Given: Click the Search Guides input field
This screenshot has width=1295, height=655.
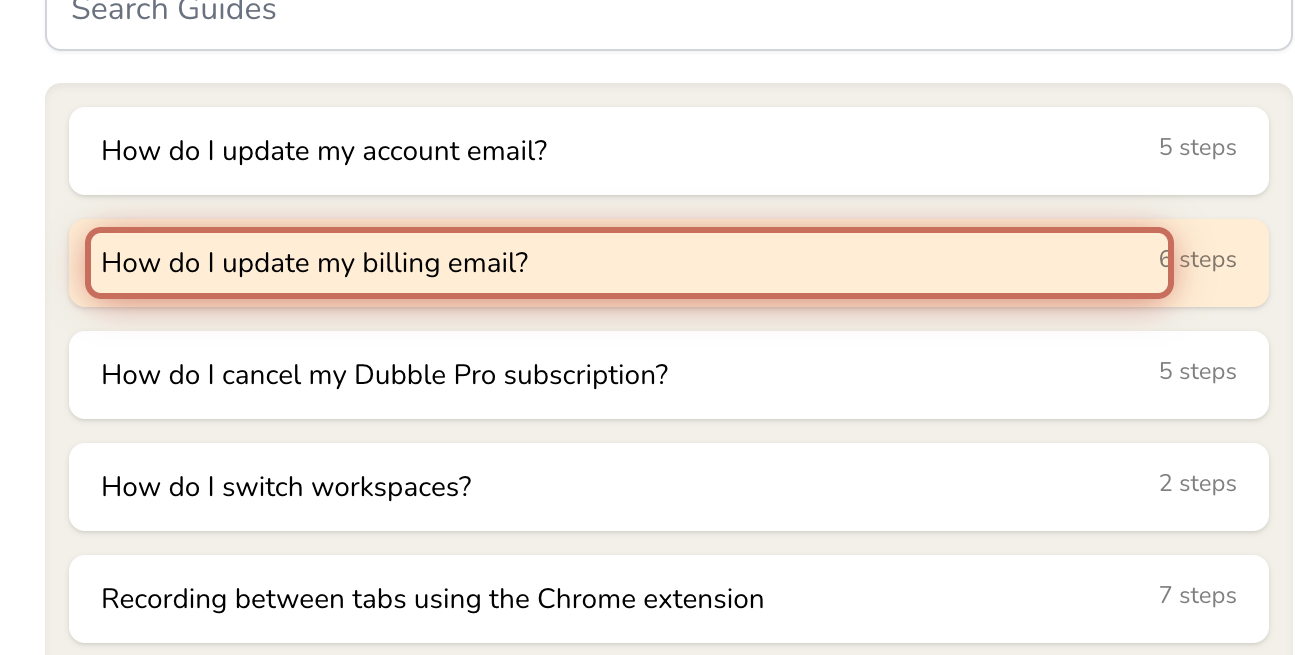Looking at the screenshot, I should [668, 18].
